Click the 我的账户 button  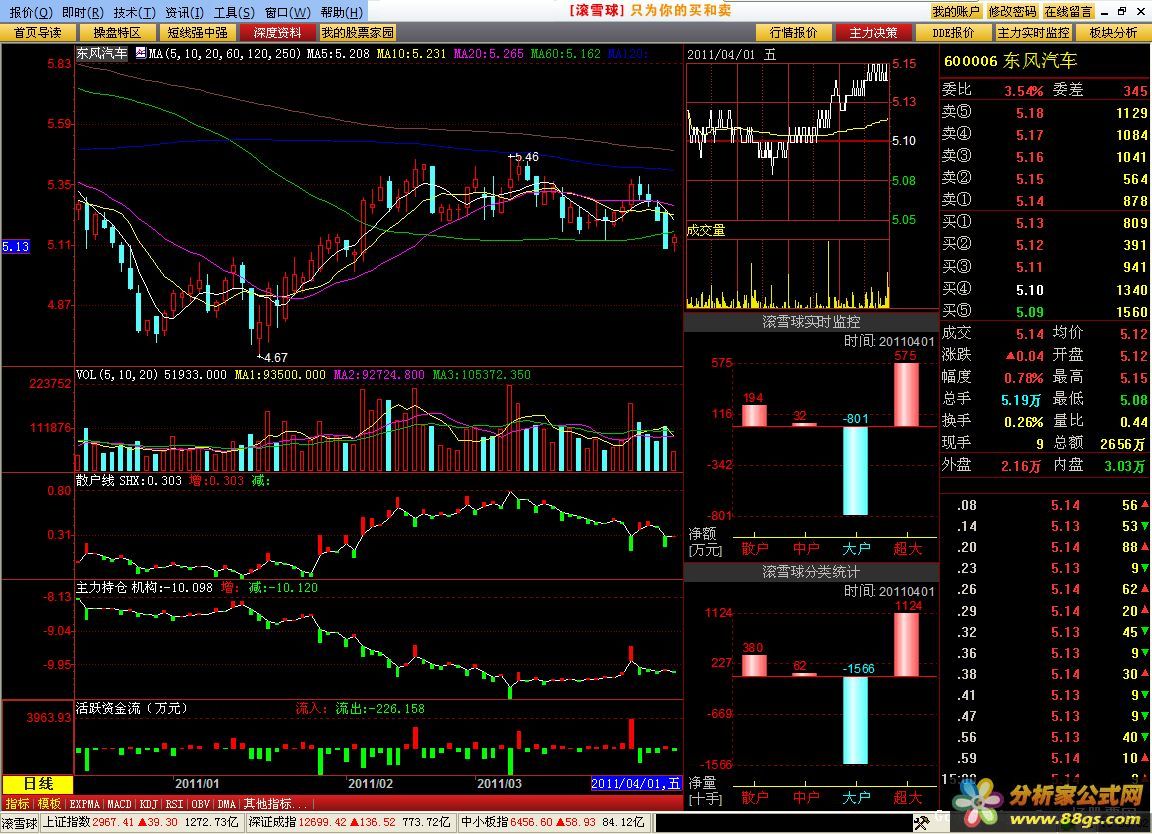click(956, 12)
